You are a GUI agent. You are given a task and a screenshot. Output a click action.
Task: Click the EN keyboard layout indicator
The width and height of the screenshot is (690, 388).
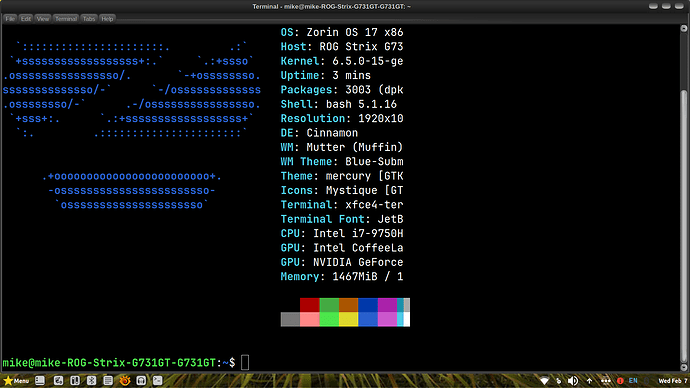pos(633,381)
